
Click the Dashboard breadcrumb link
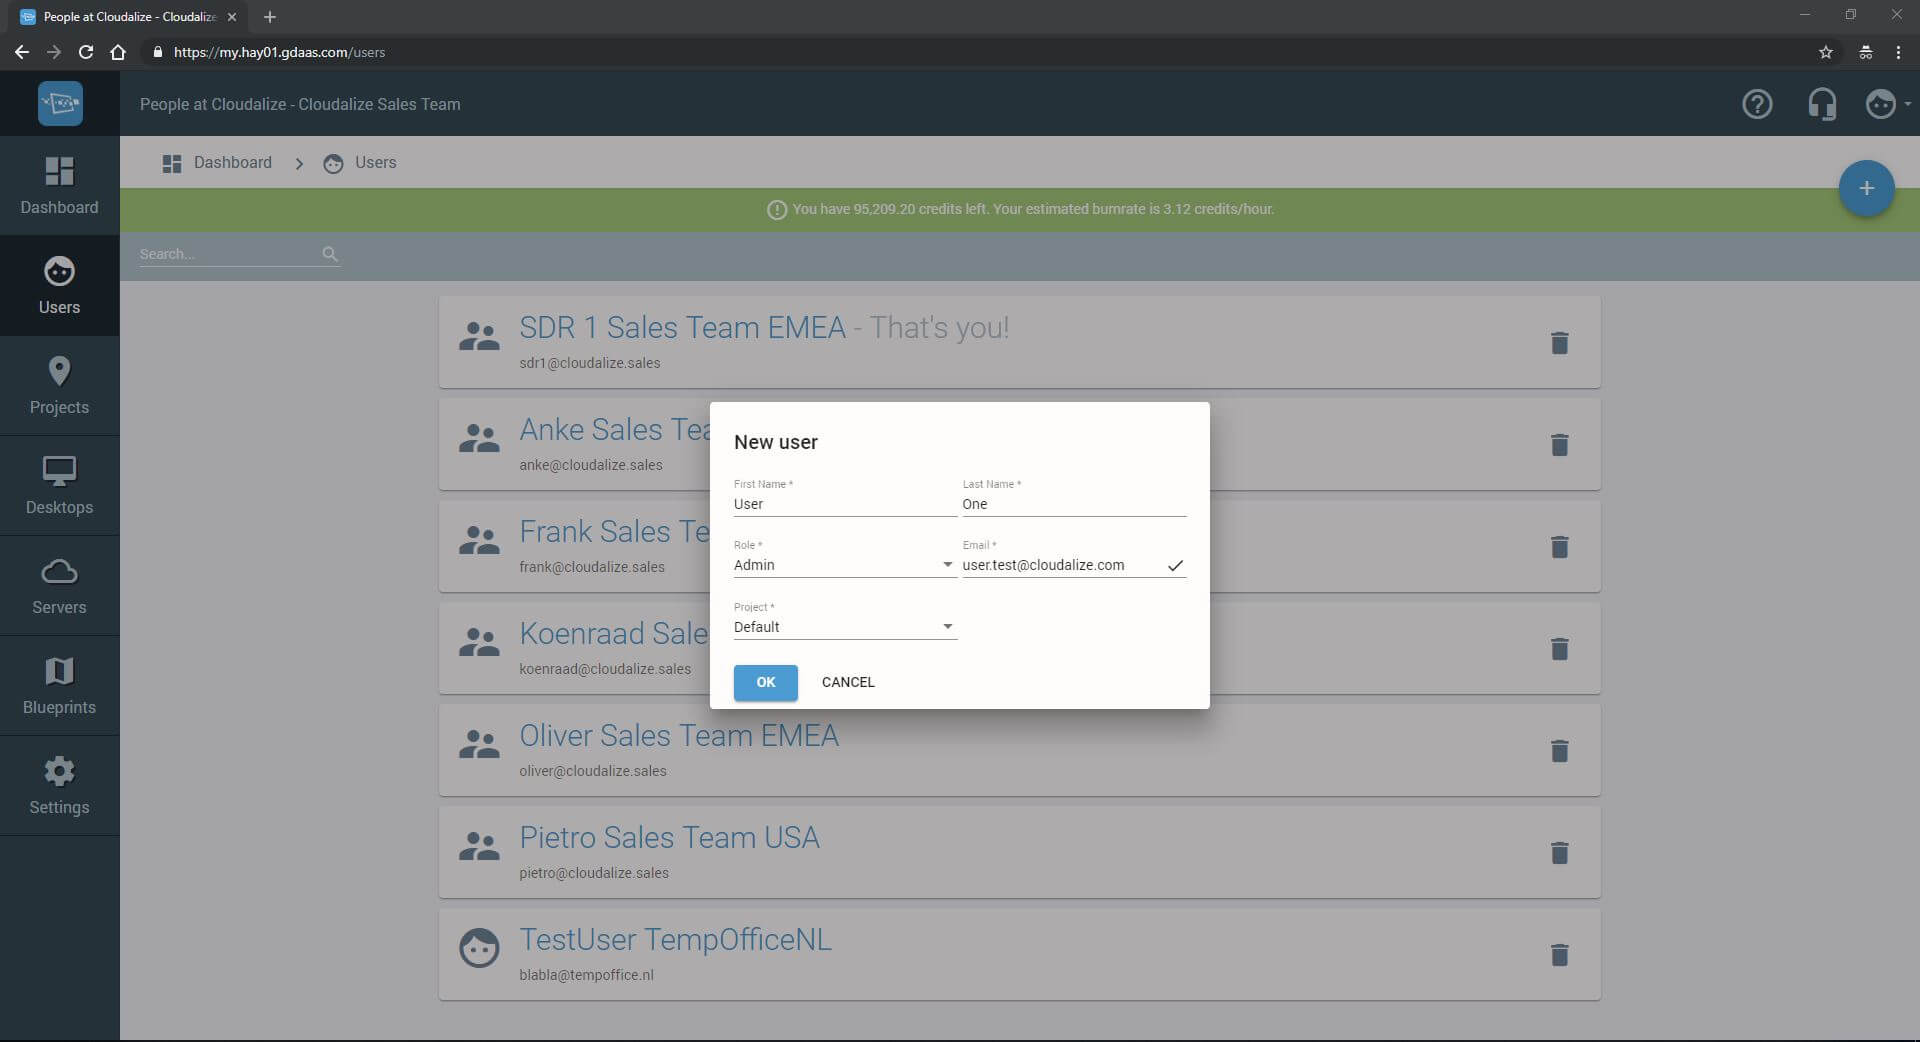click(x=217, y=162)
